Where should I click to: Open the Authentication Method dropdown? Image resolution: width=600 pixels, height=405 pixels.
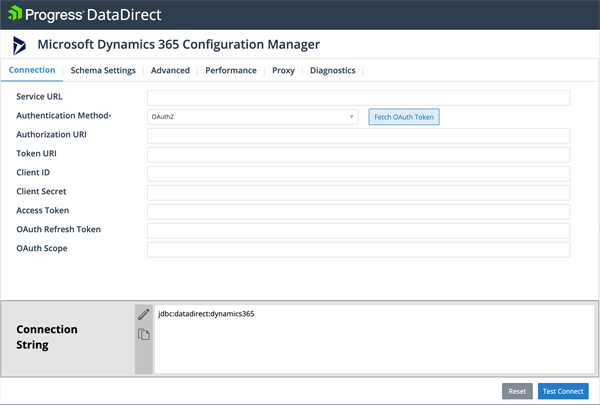[x=253, y=117]
